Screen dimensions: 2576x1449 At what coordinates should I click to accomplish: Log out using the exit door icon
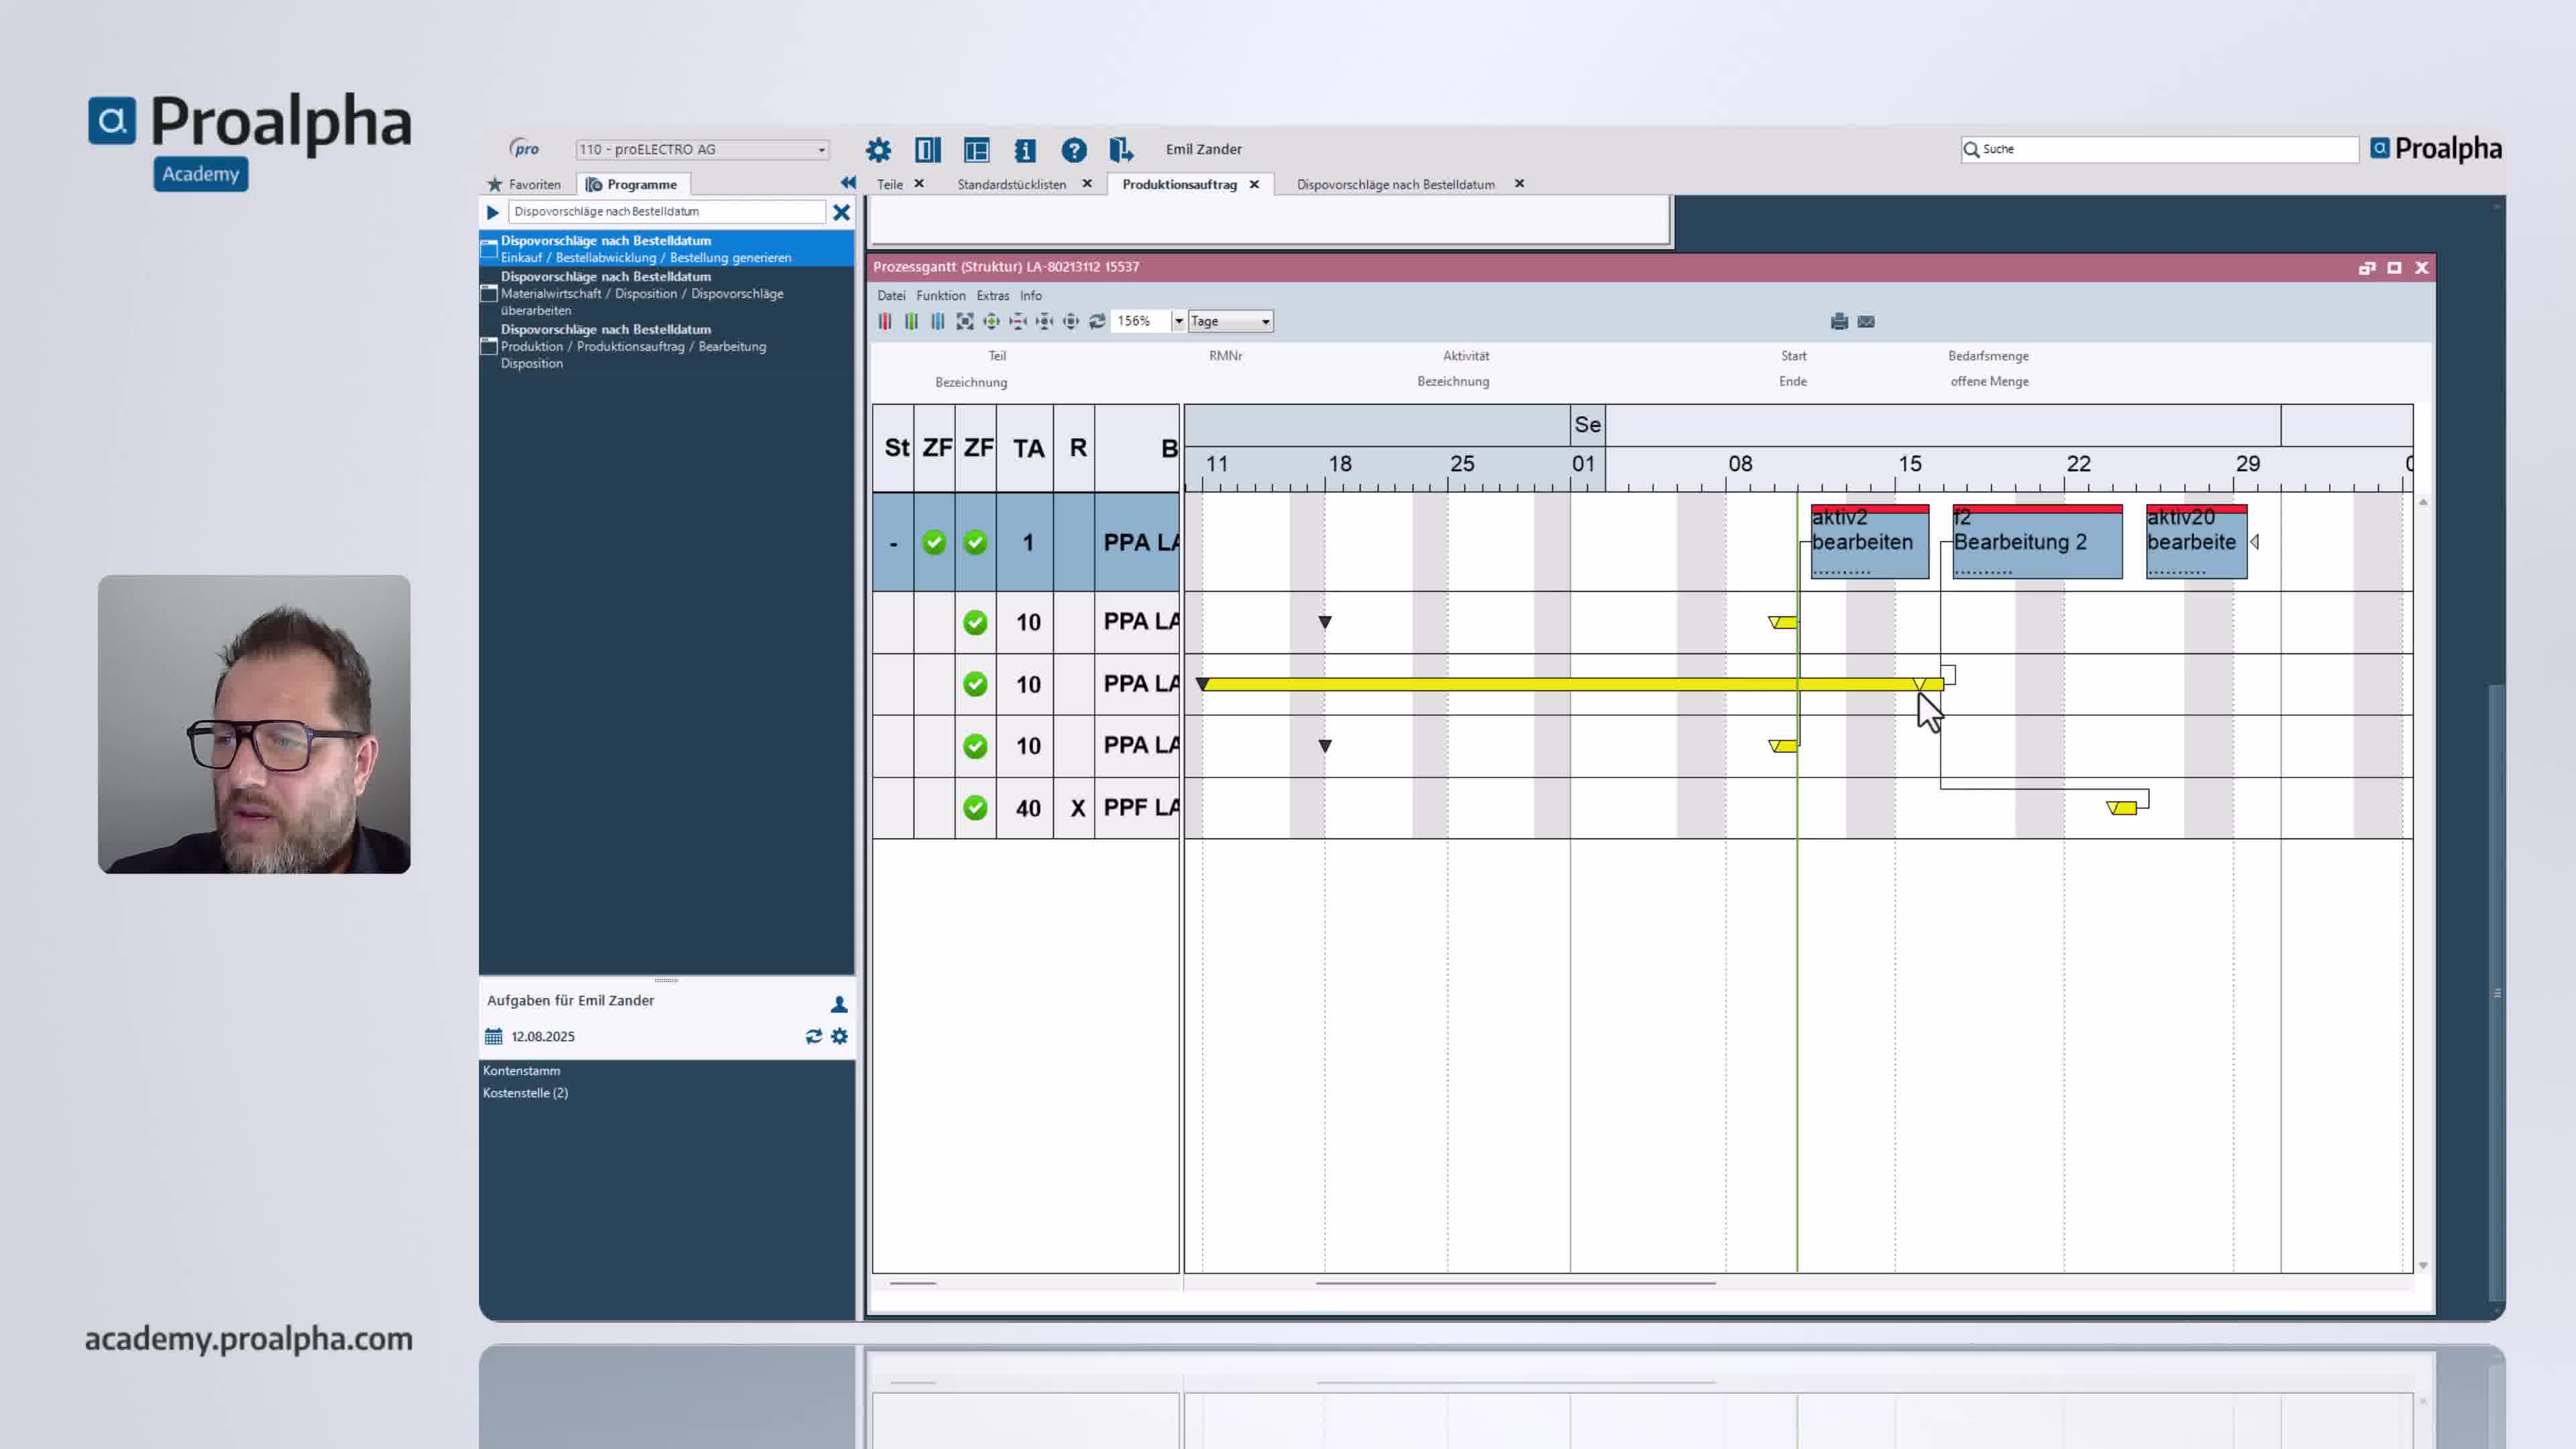pos(1120,149)
